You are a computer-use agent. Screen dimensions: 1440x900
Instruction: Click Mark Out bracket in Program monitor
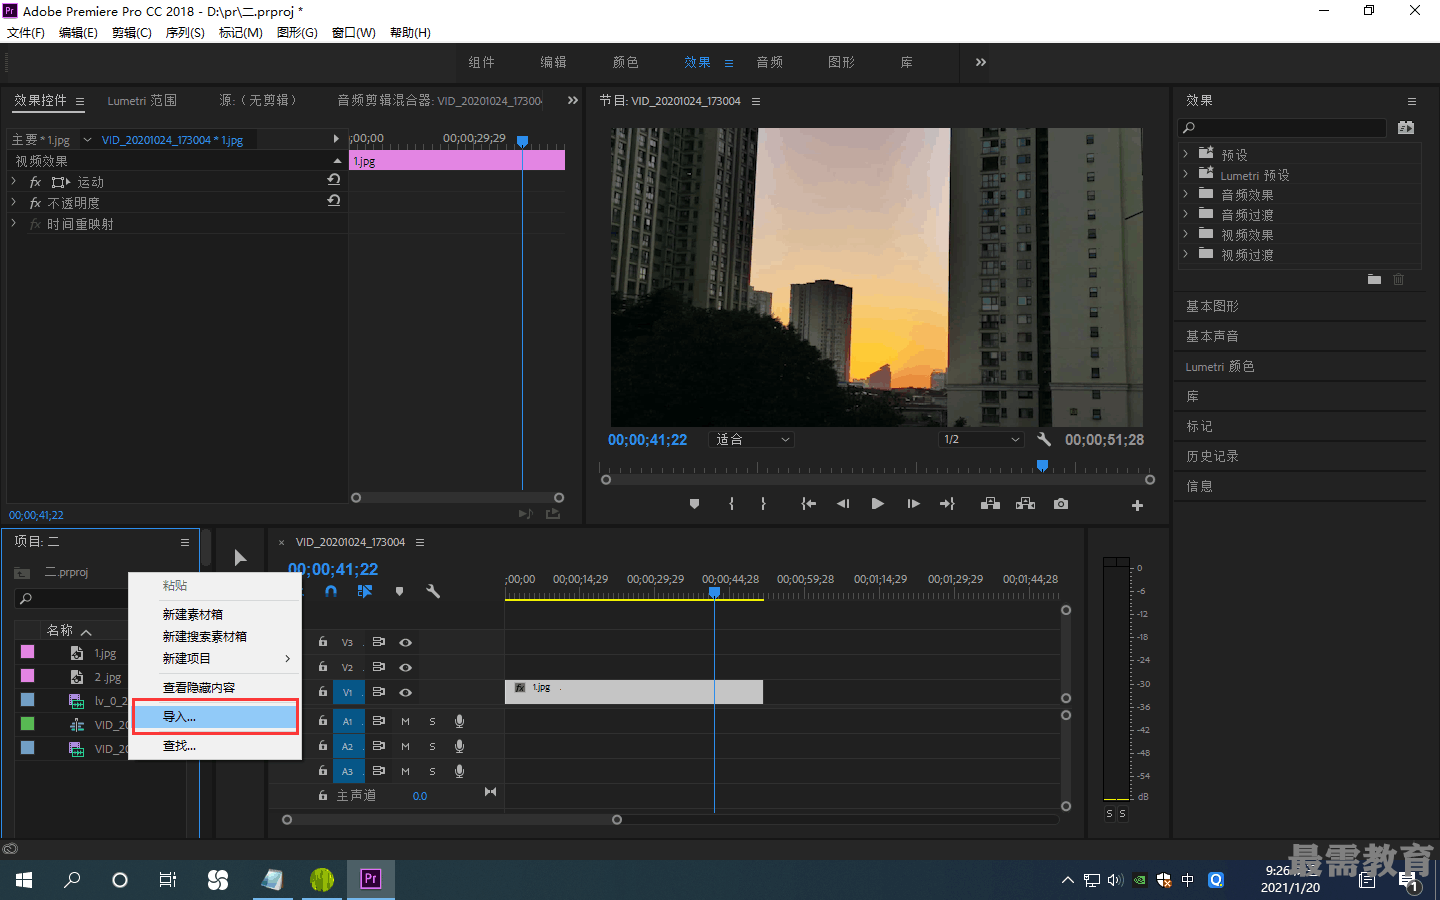763,504
